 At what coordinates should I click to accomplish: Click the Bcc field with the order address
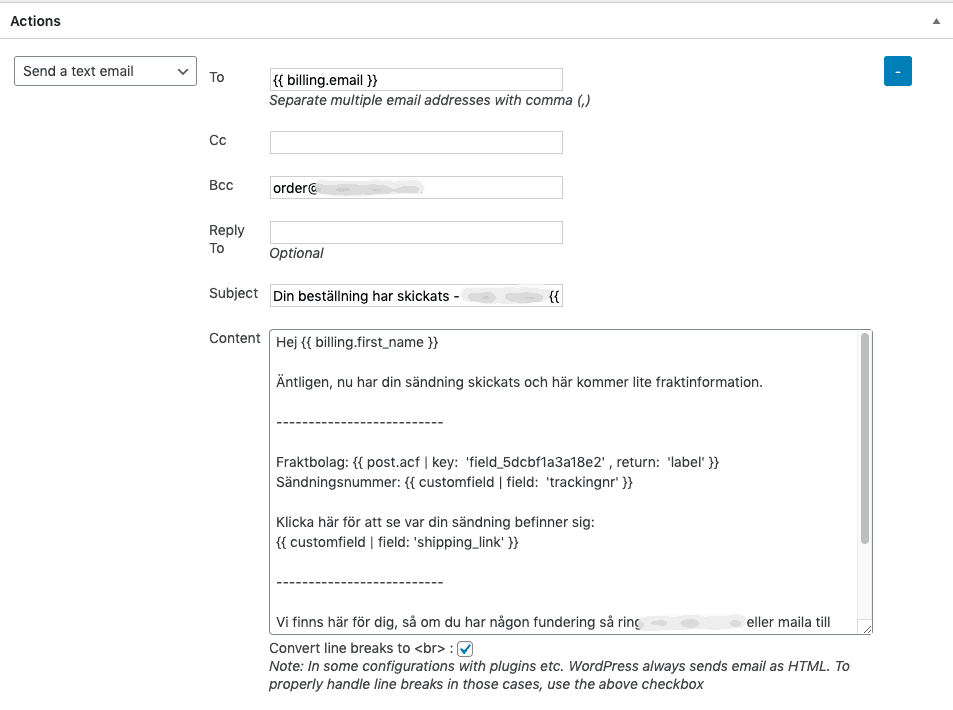point(415,187)
